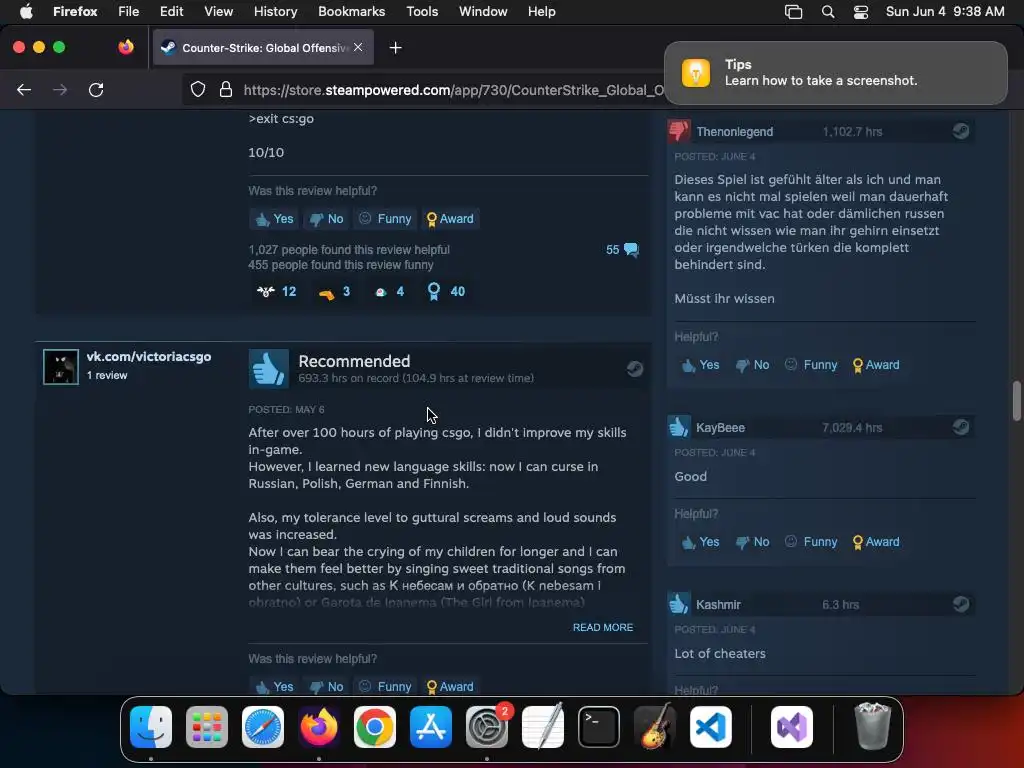Open Finder from the dock
Screen dimensions: 1024x768
[151, 727]
